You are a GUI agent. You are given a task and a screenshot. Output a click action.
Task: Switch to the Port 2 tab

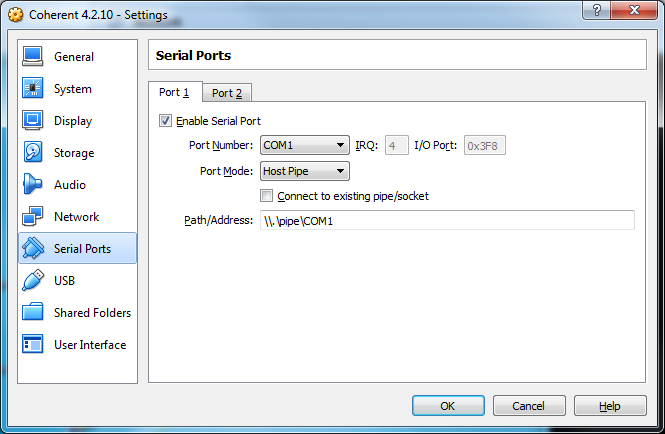click(228, 93)
